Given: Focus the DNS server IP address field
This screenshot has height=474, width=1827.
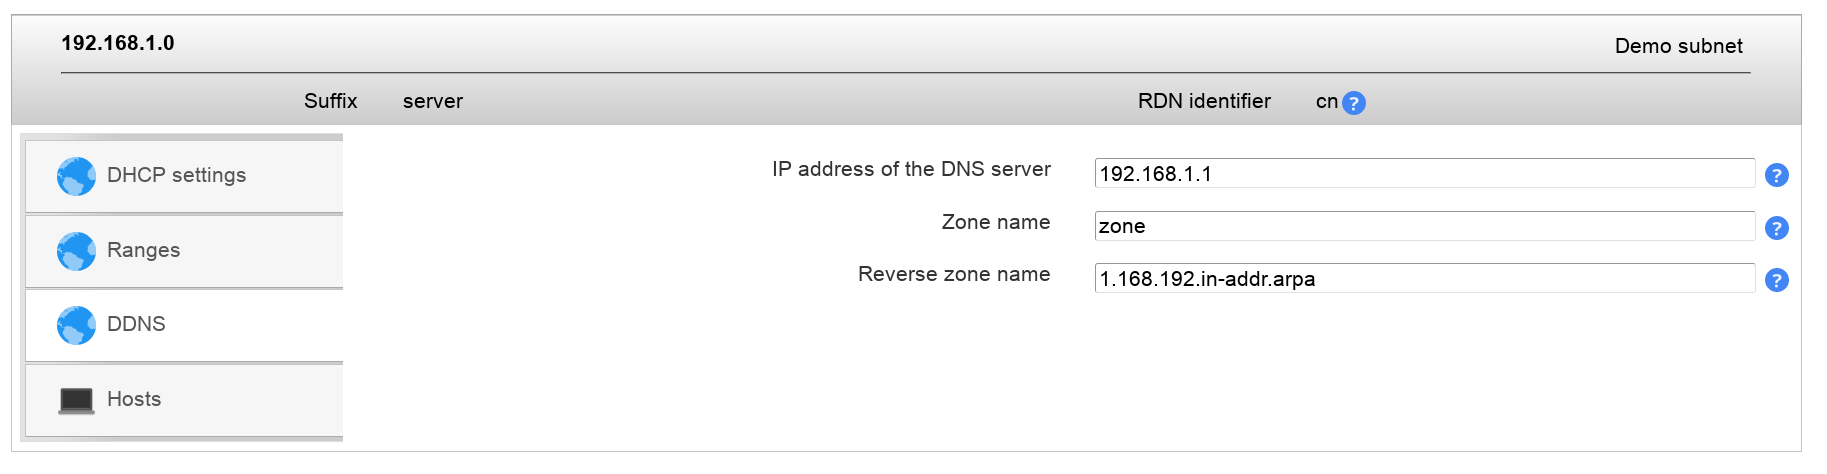Looking at the screenshot, I should [1424, 173].
